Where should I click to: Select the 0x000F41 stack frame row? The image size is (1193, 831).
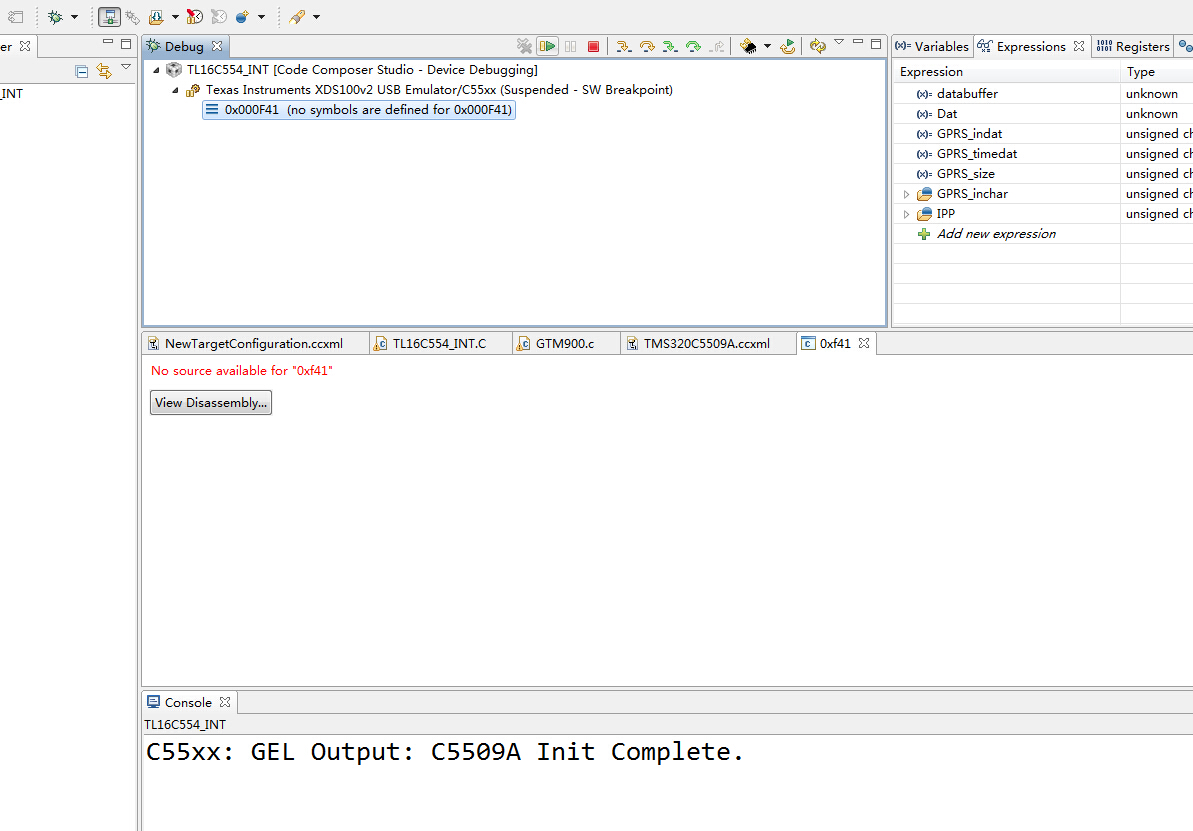click(359, 110)
